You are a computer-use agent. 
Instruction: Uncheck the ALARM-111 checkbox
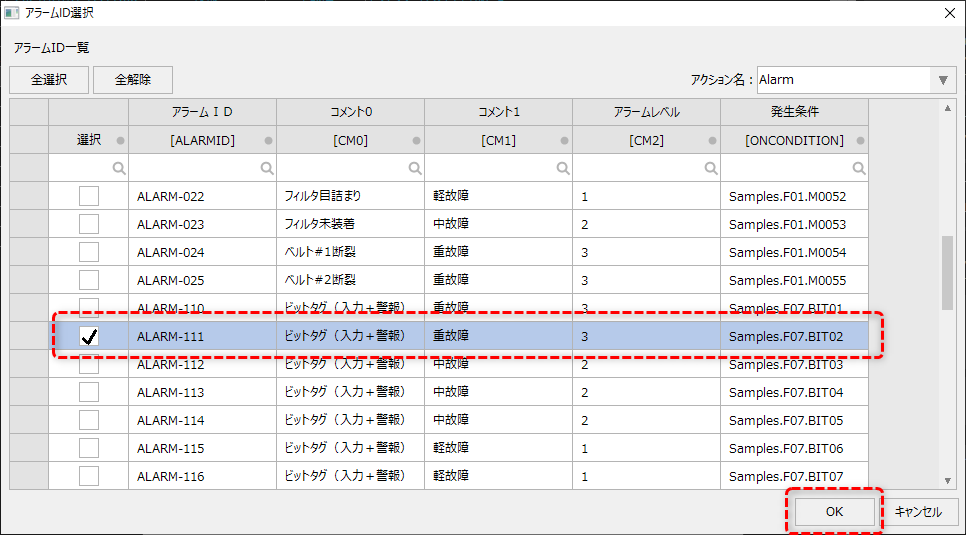[89, 337]
